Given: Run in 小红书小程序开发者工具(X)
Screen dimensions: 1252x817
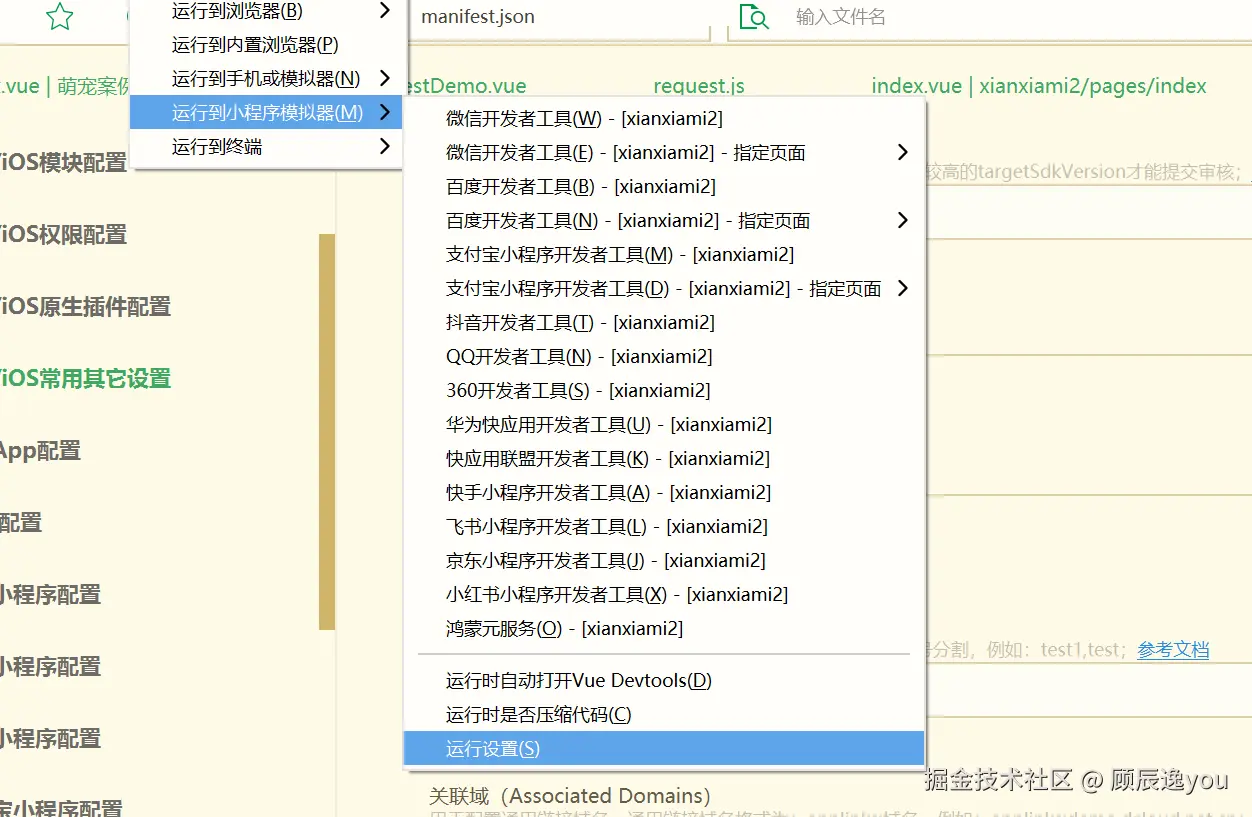Looking at the screenshot, I should pos(664,595).
